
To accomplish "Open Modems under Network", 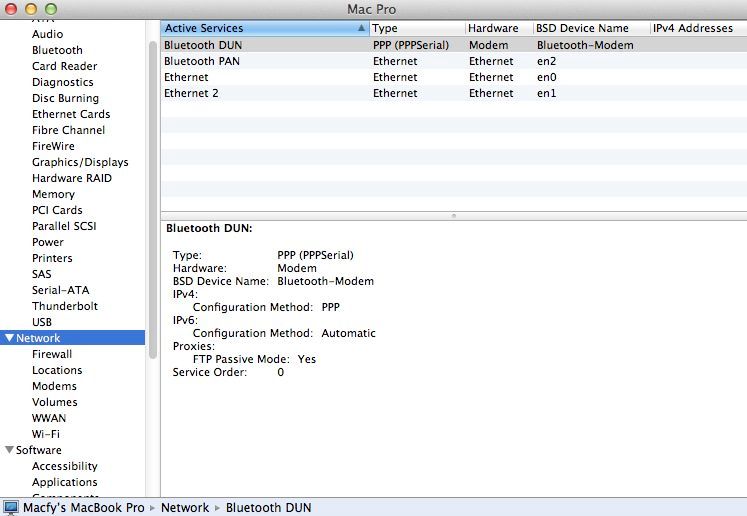I will click(54, 386).
